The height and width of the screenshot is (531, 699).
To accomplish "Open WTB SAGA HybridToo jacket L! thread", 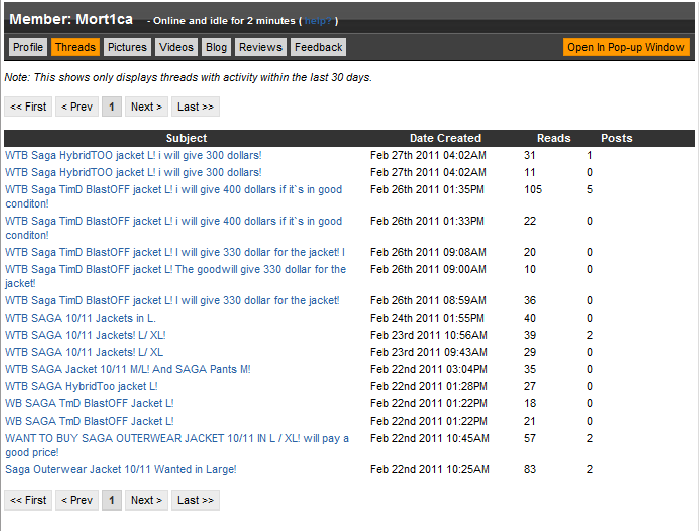I will point(81,386).
